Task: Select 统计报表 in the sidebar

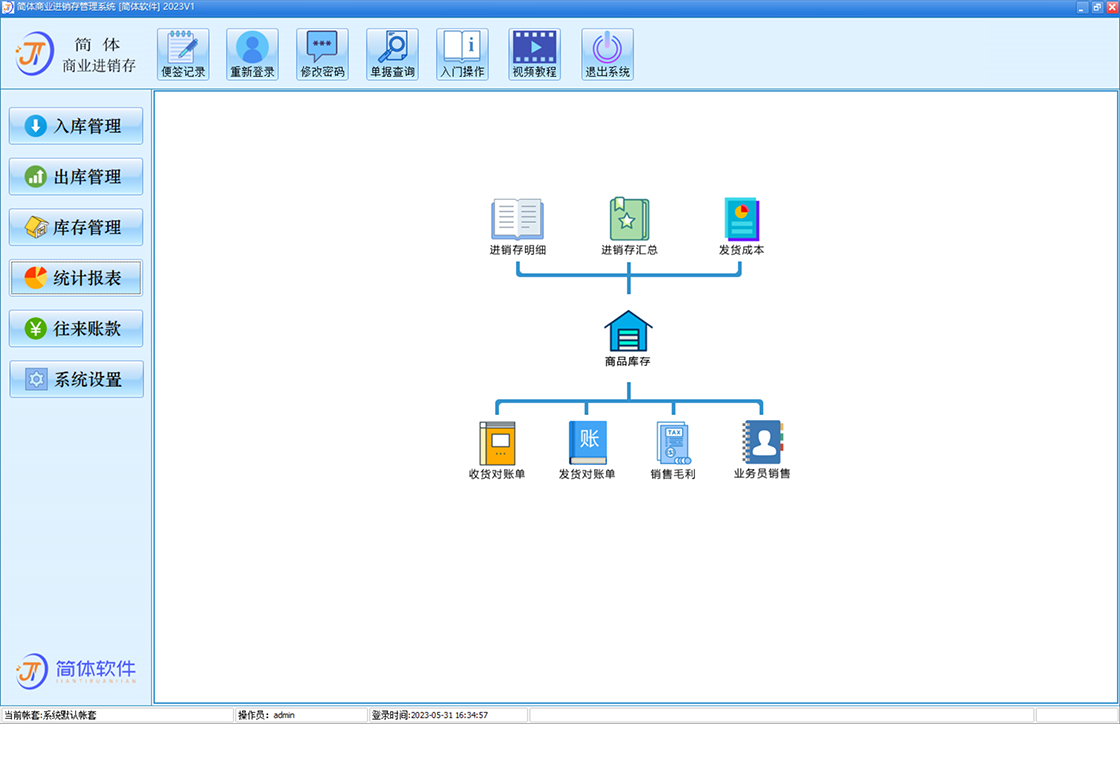Action: click(76, 278)
